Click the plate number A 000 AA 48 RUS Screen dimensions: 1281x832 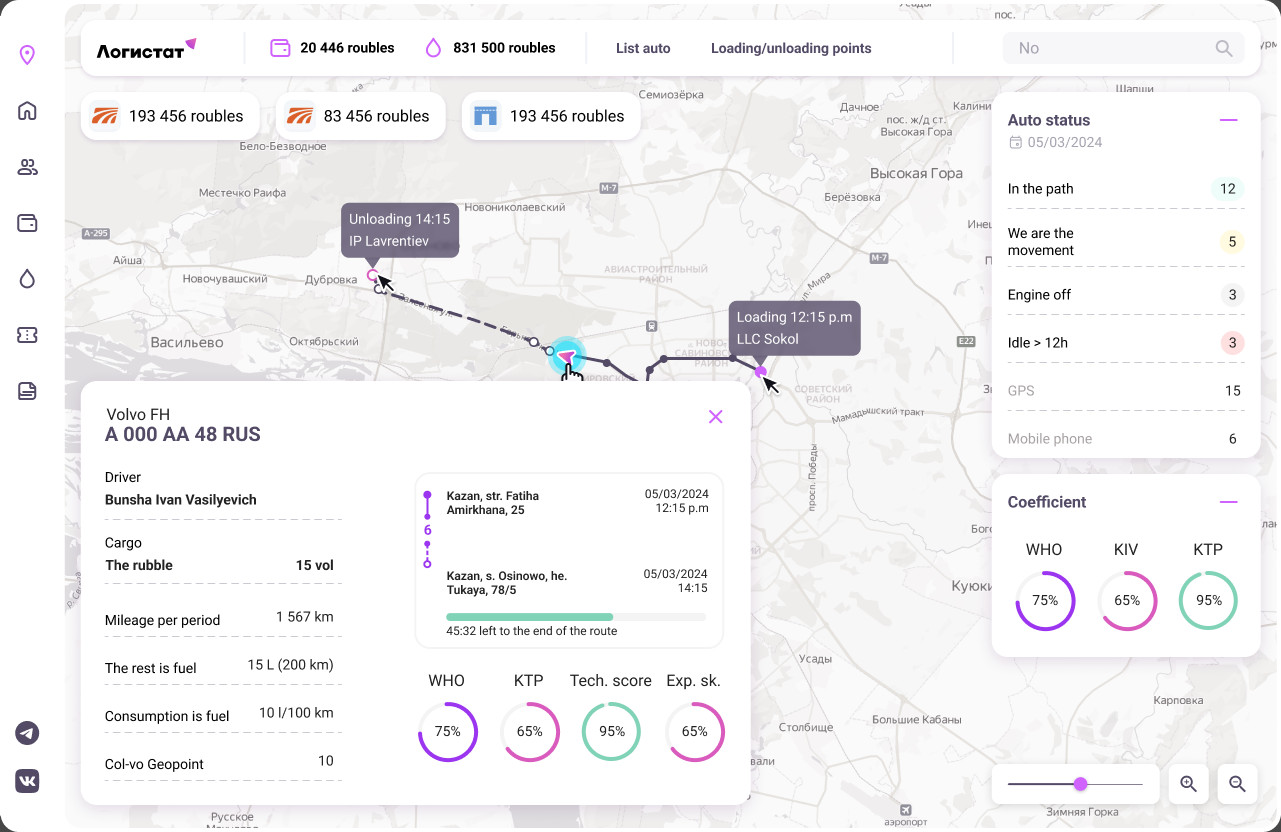(x=183, y=435)
